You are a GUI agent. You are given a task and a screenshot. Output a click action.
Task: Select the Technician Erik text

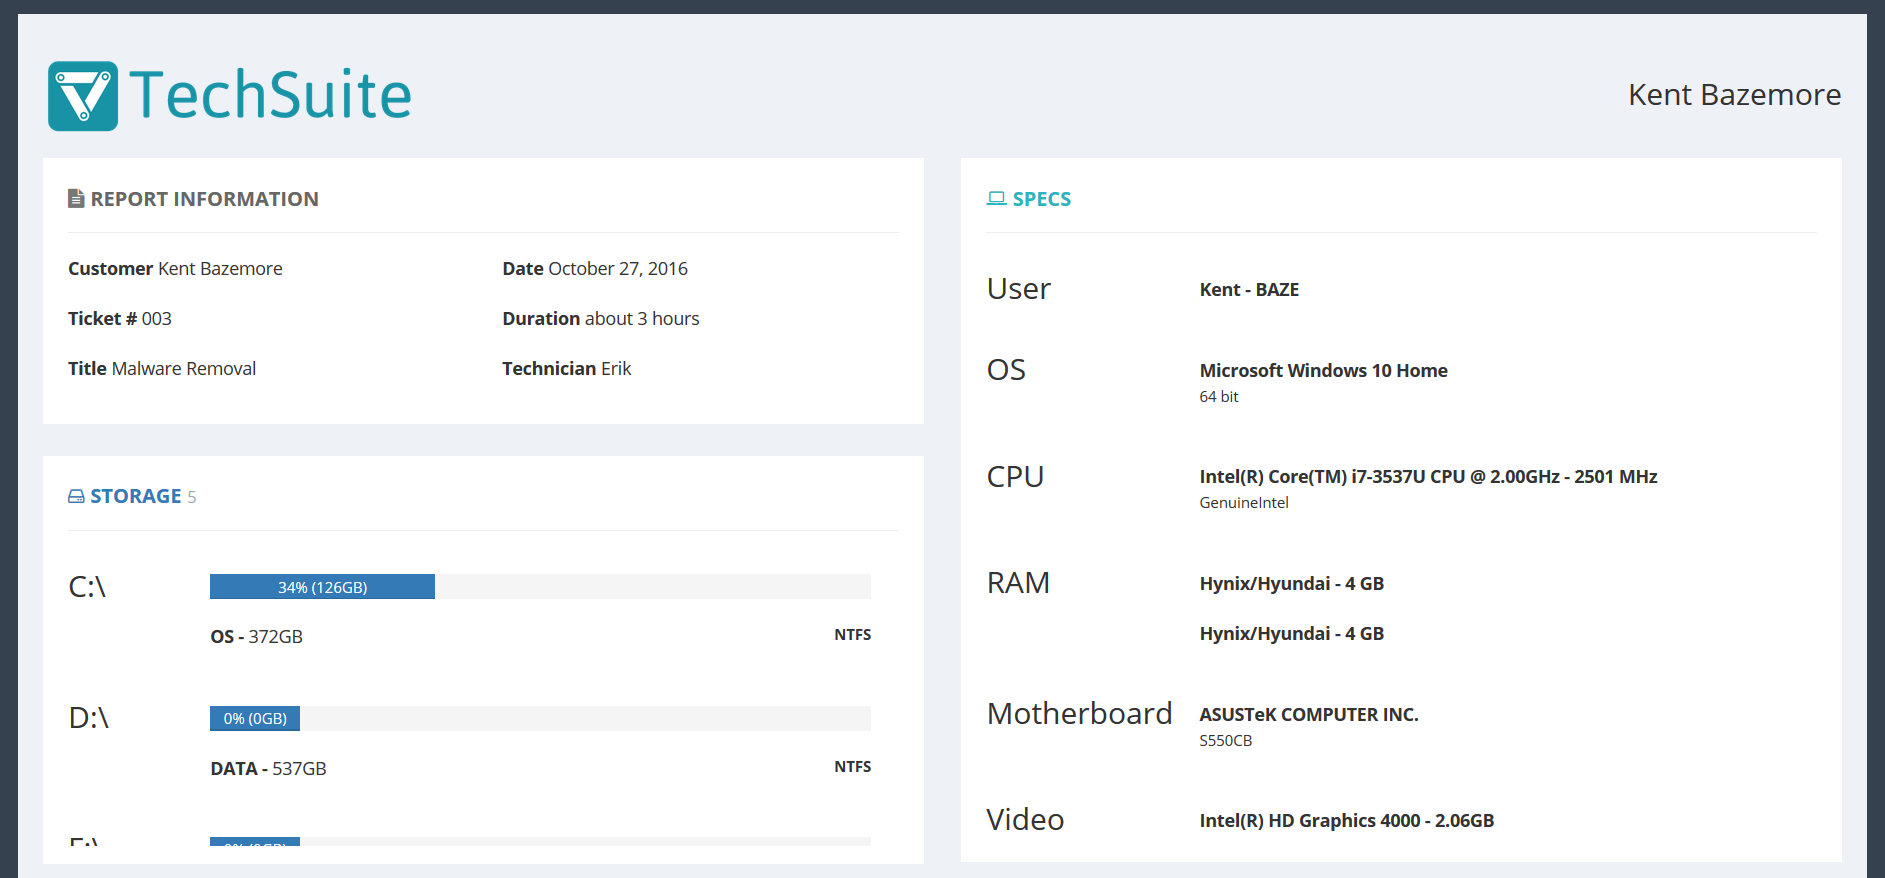click(567, 368)
